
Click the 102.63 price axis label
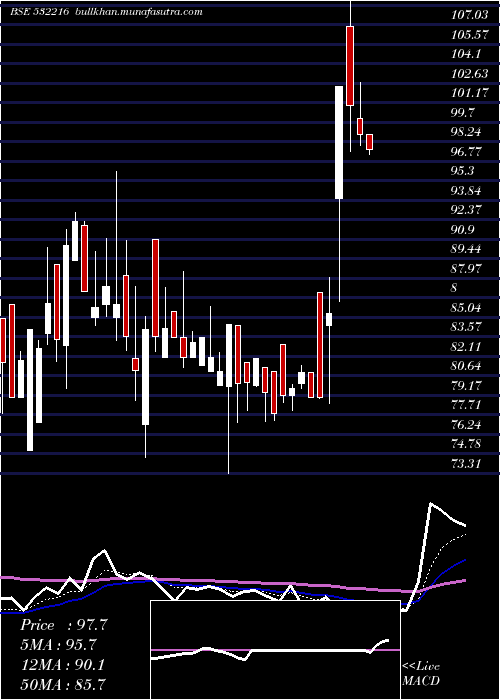(469, 74)
